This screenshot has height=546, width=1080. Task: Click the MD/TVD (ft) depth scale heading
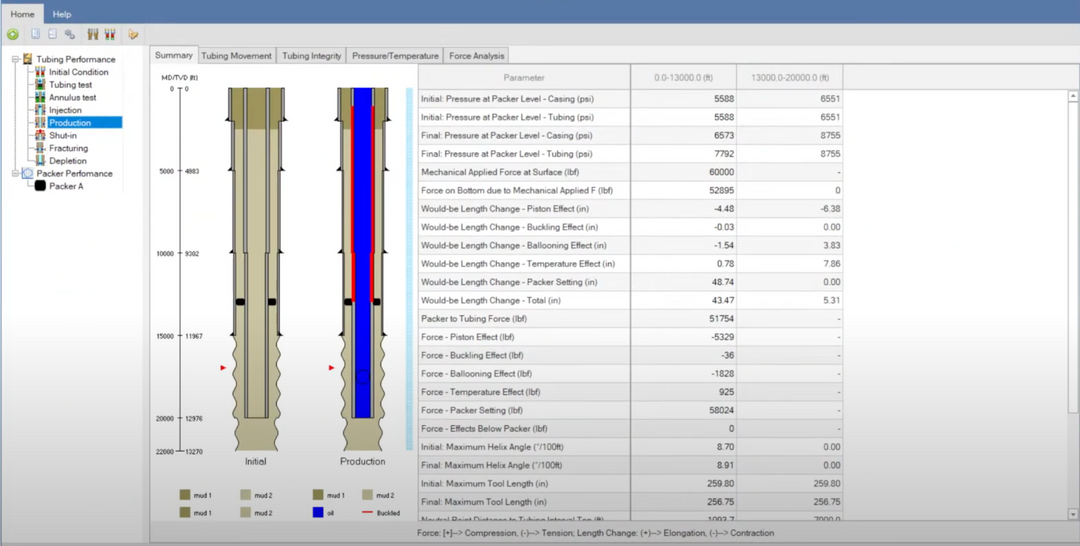click(x=179, y=78)
